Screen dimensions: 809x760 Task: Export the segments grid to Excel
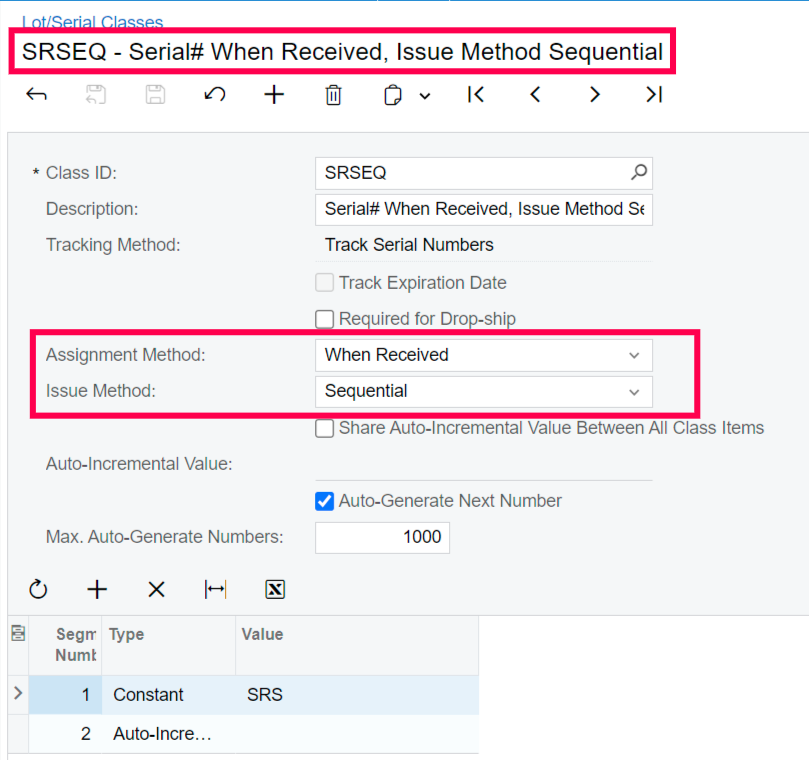coord(275,589)
